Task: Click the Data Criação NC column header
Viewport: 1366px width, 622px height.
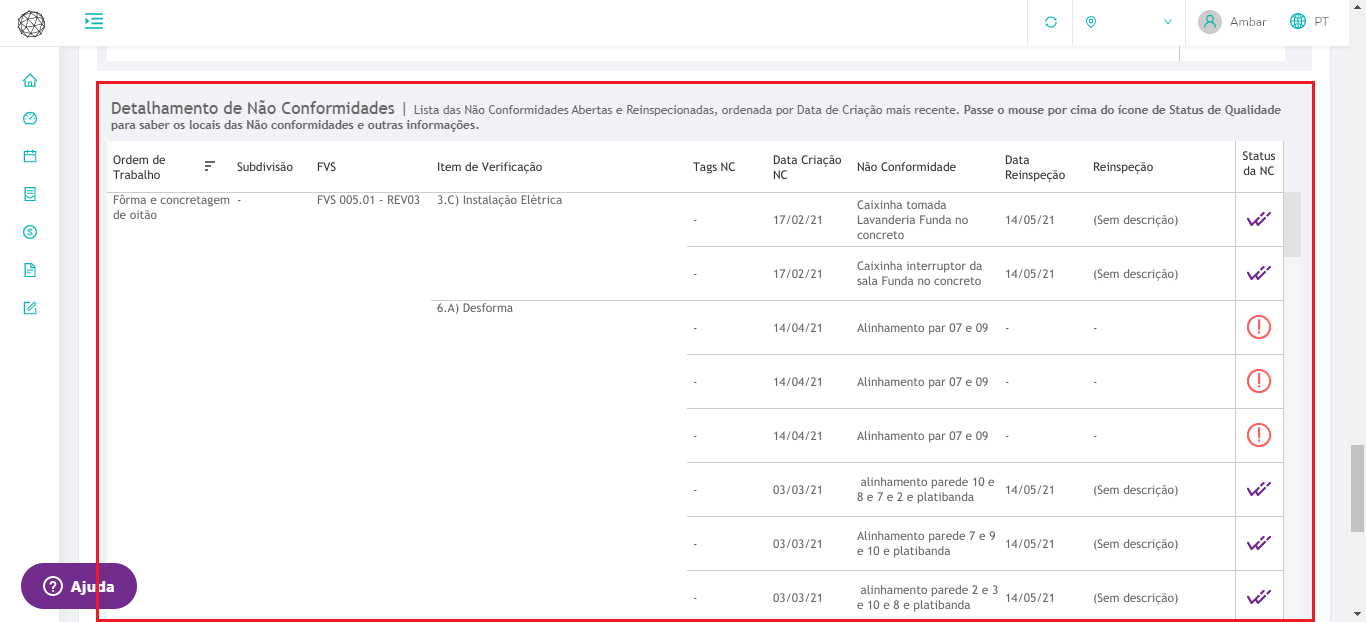Action: click(x=807, y=167)
